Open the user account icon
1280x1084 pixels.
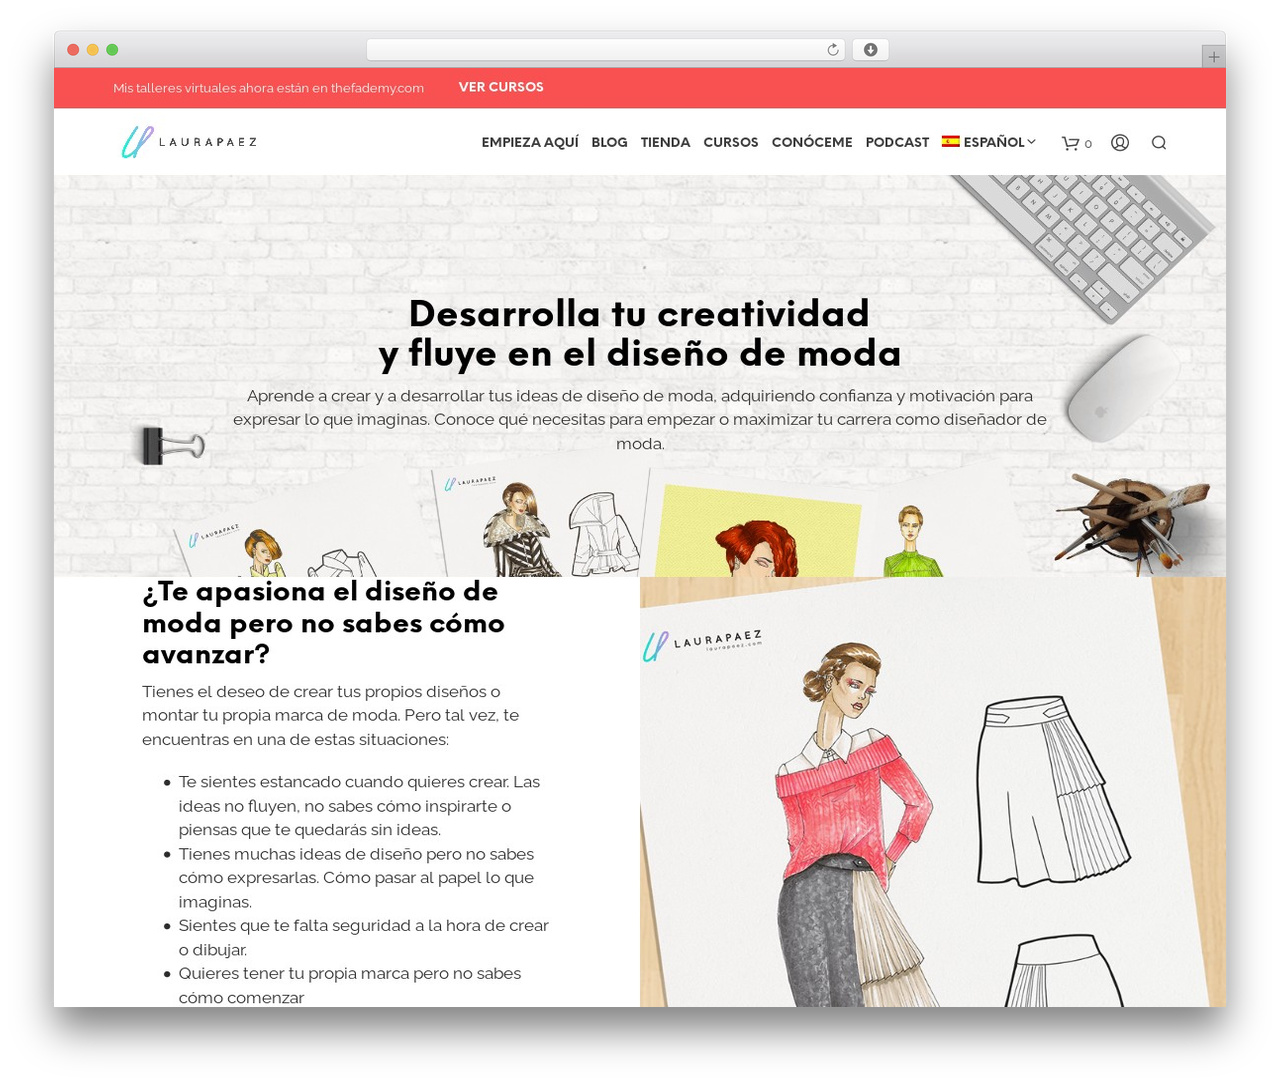tap(1120, 143)
